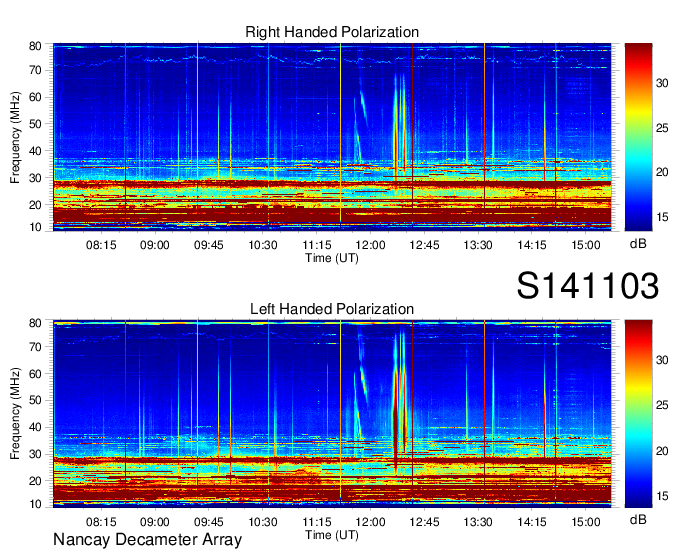Click the 30 dB mark on Left Handed color bar
The height and width of the screenshot is (552, 680).
[x=662, y=360]
